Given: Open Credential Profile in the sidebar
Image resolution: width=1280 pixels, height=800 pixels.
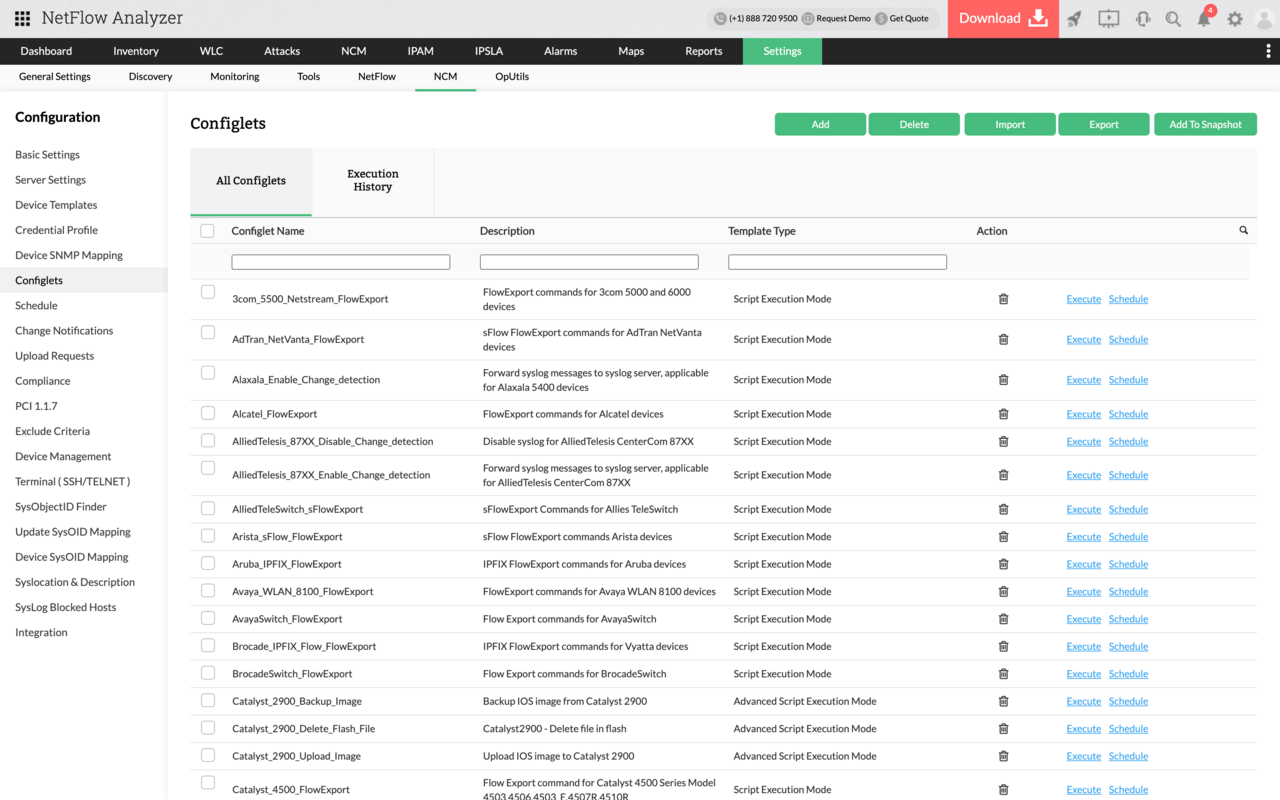Looking at the screenshot, I should [x=56, y=230].
